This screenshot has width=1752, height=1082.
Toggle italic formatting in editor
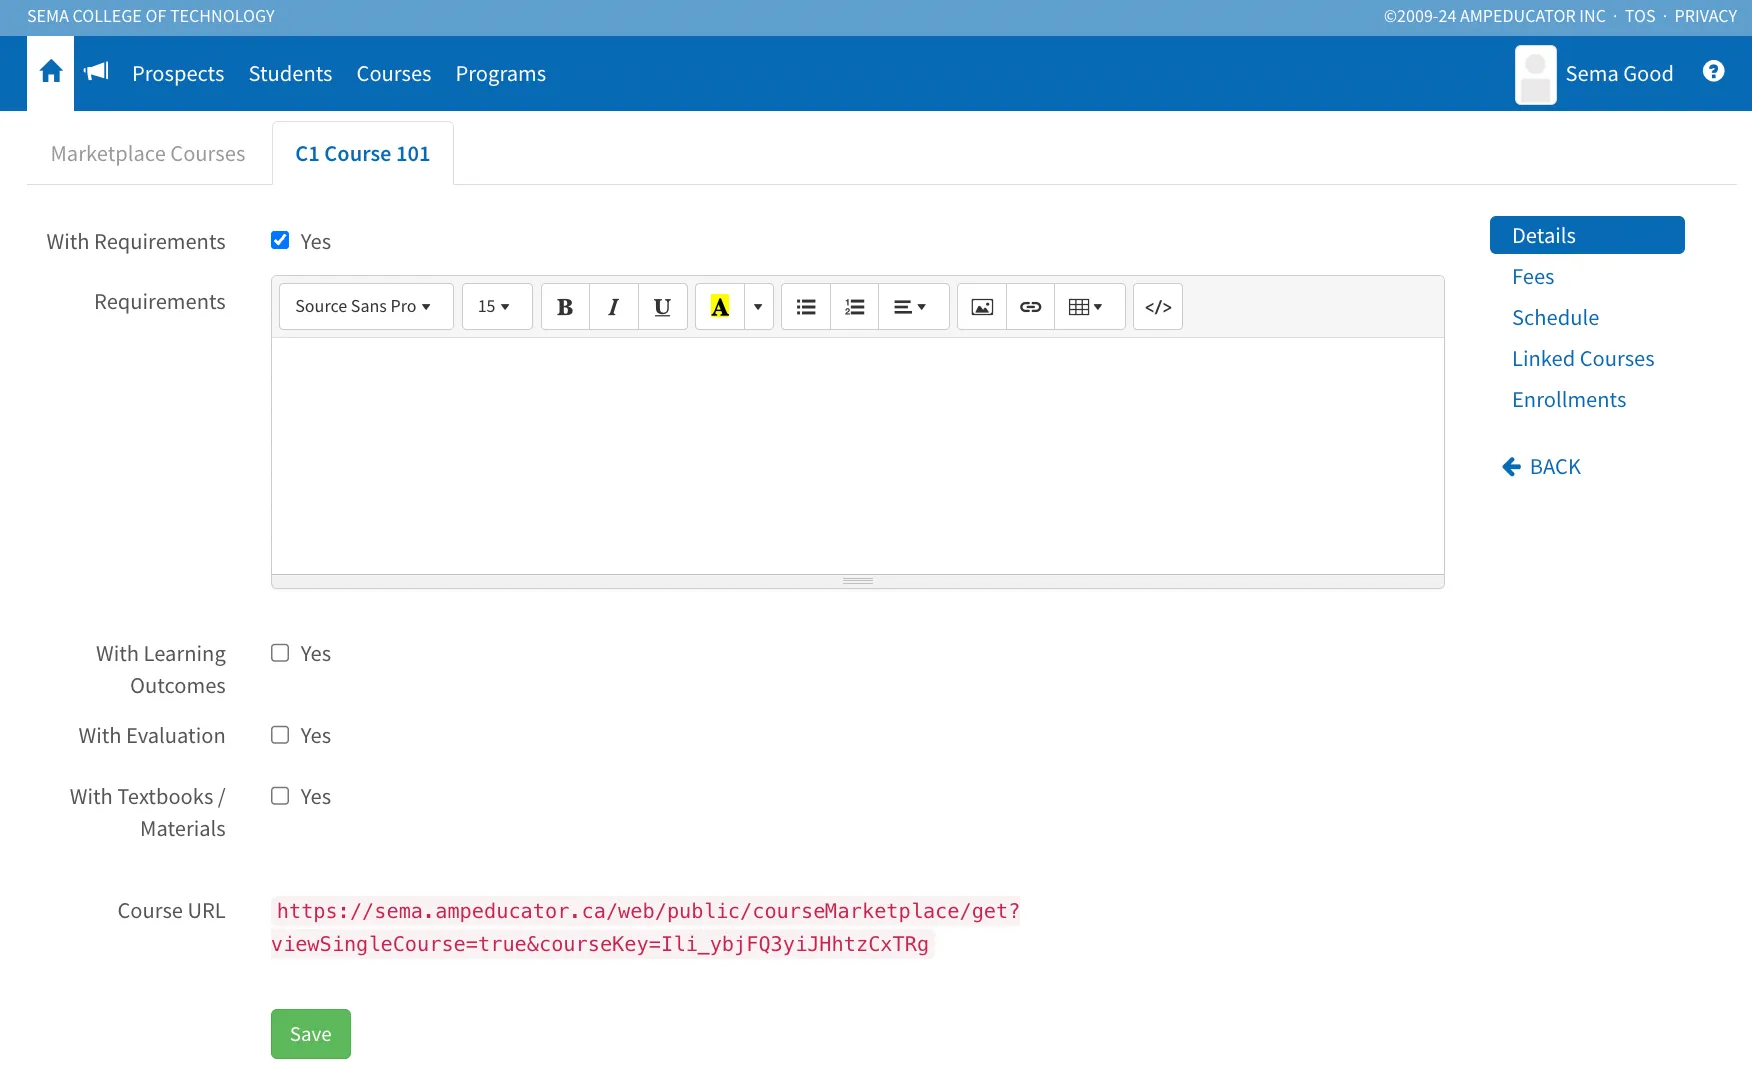pos(614,307)
